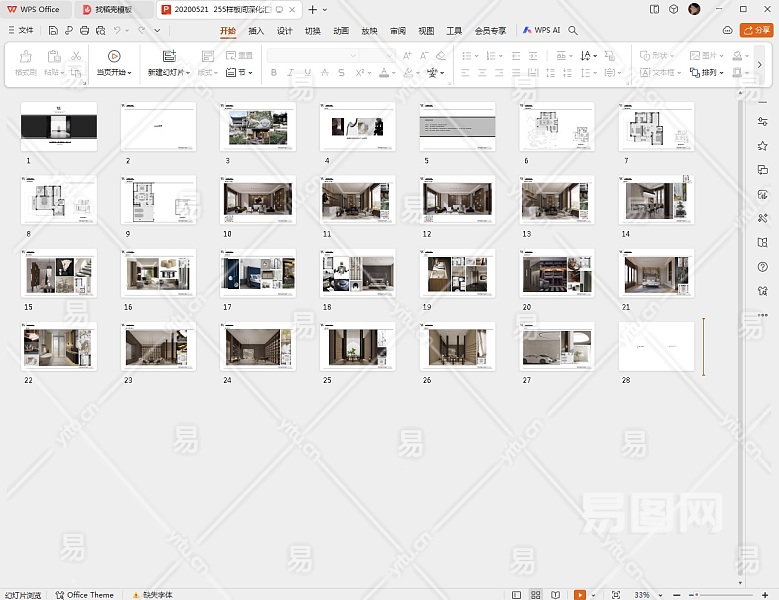Open the help icon in right sidebar
Screen dimensions: 779x600
point(763,266)
